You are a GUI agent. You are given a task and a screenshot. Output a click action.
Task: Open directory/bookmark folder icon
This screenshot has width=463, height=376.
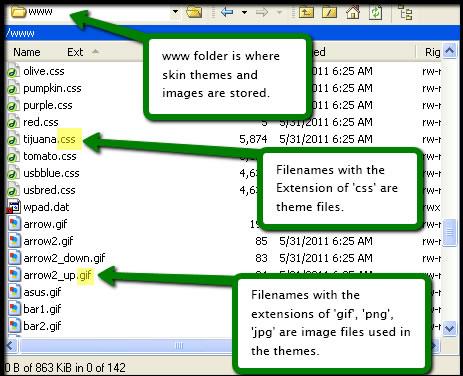pyautogui.click(x=194, y=13)
